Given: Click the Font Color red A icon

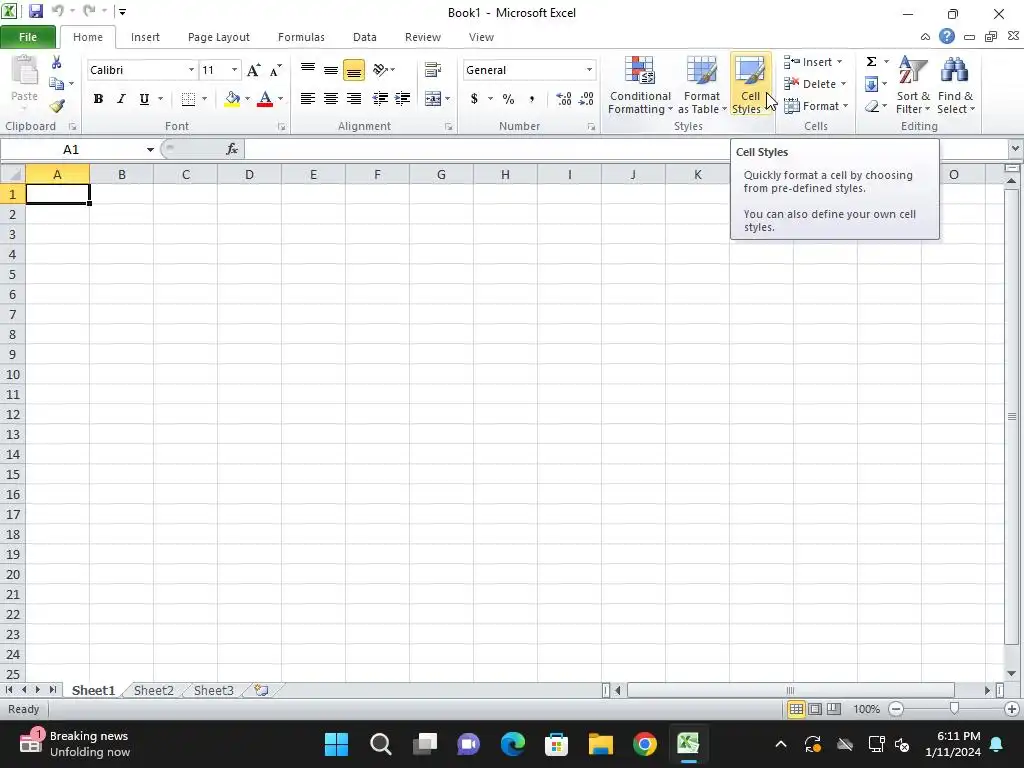Looking at the screenshot, I should pyautogui.click(x=264, y=99).
